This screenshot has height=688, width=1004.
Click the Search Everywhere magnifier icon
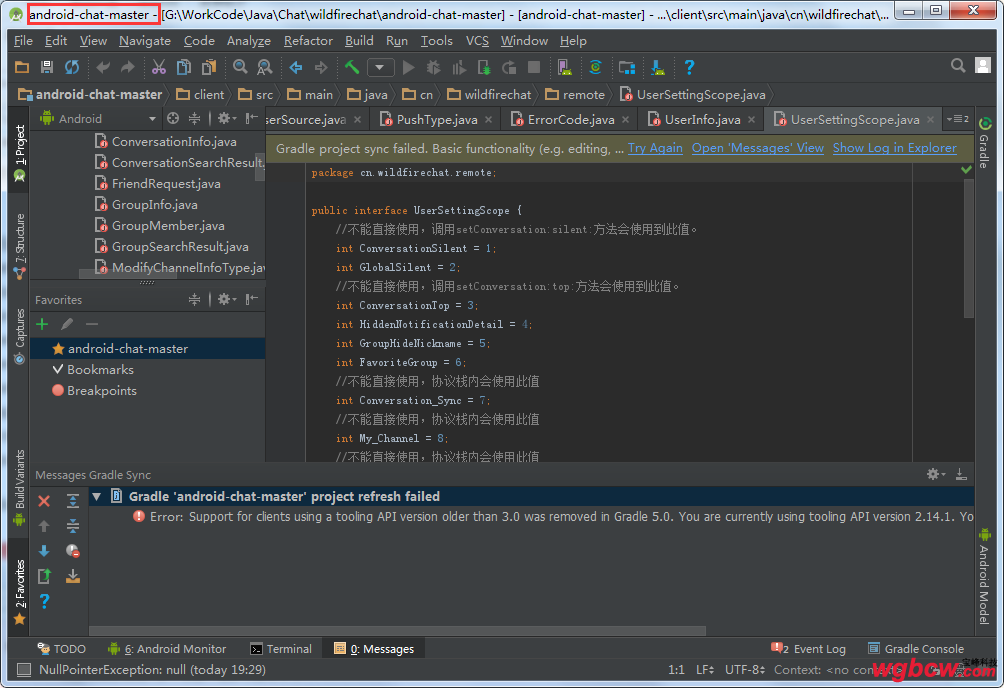pos(958,65)
